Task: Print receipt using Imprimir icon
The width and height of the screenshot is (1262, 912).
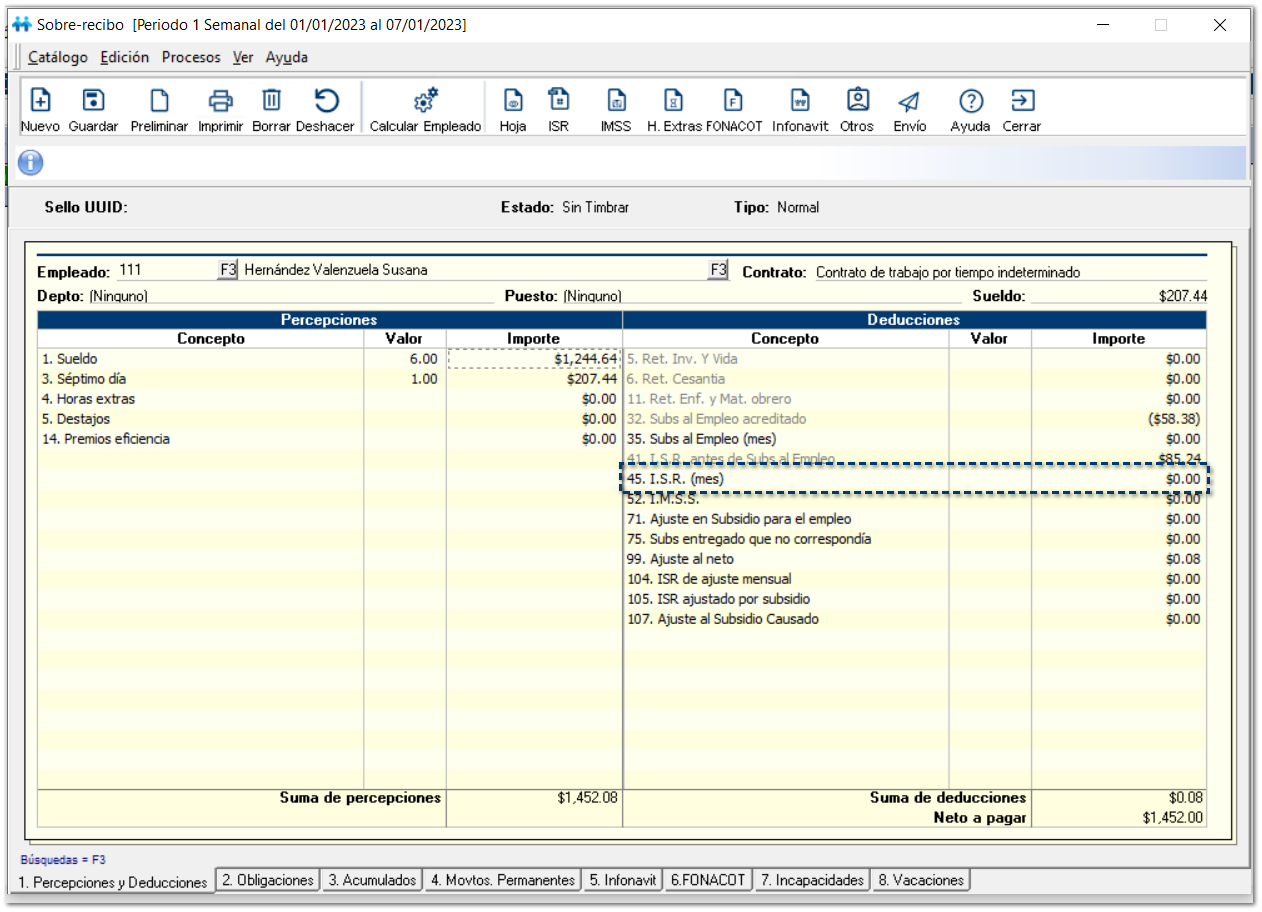Action: 220,101
